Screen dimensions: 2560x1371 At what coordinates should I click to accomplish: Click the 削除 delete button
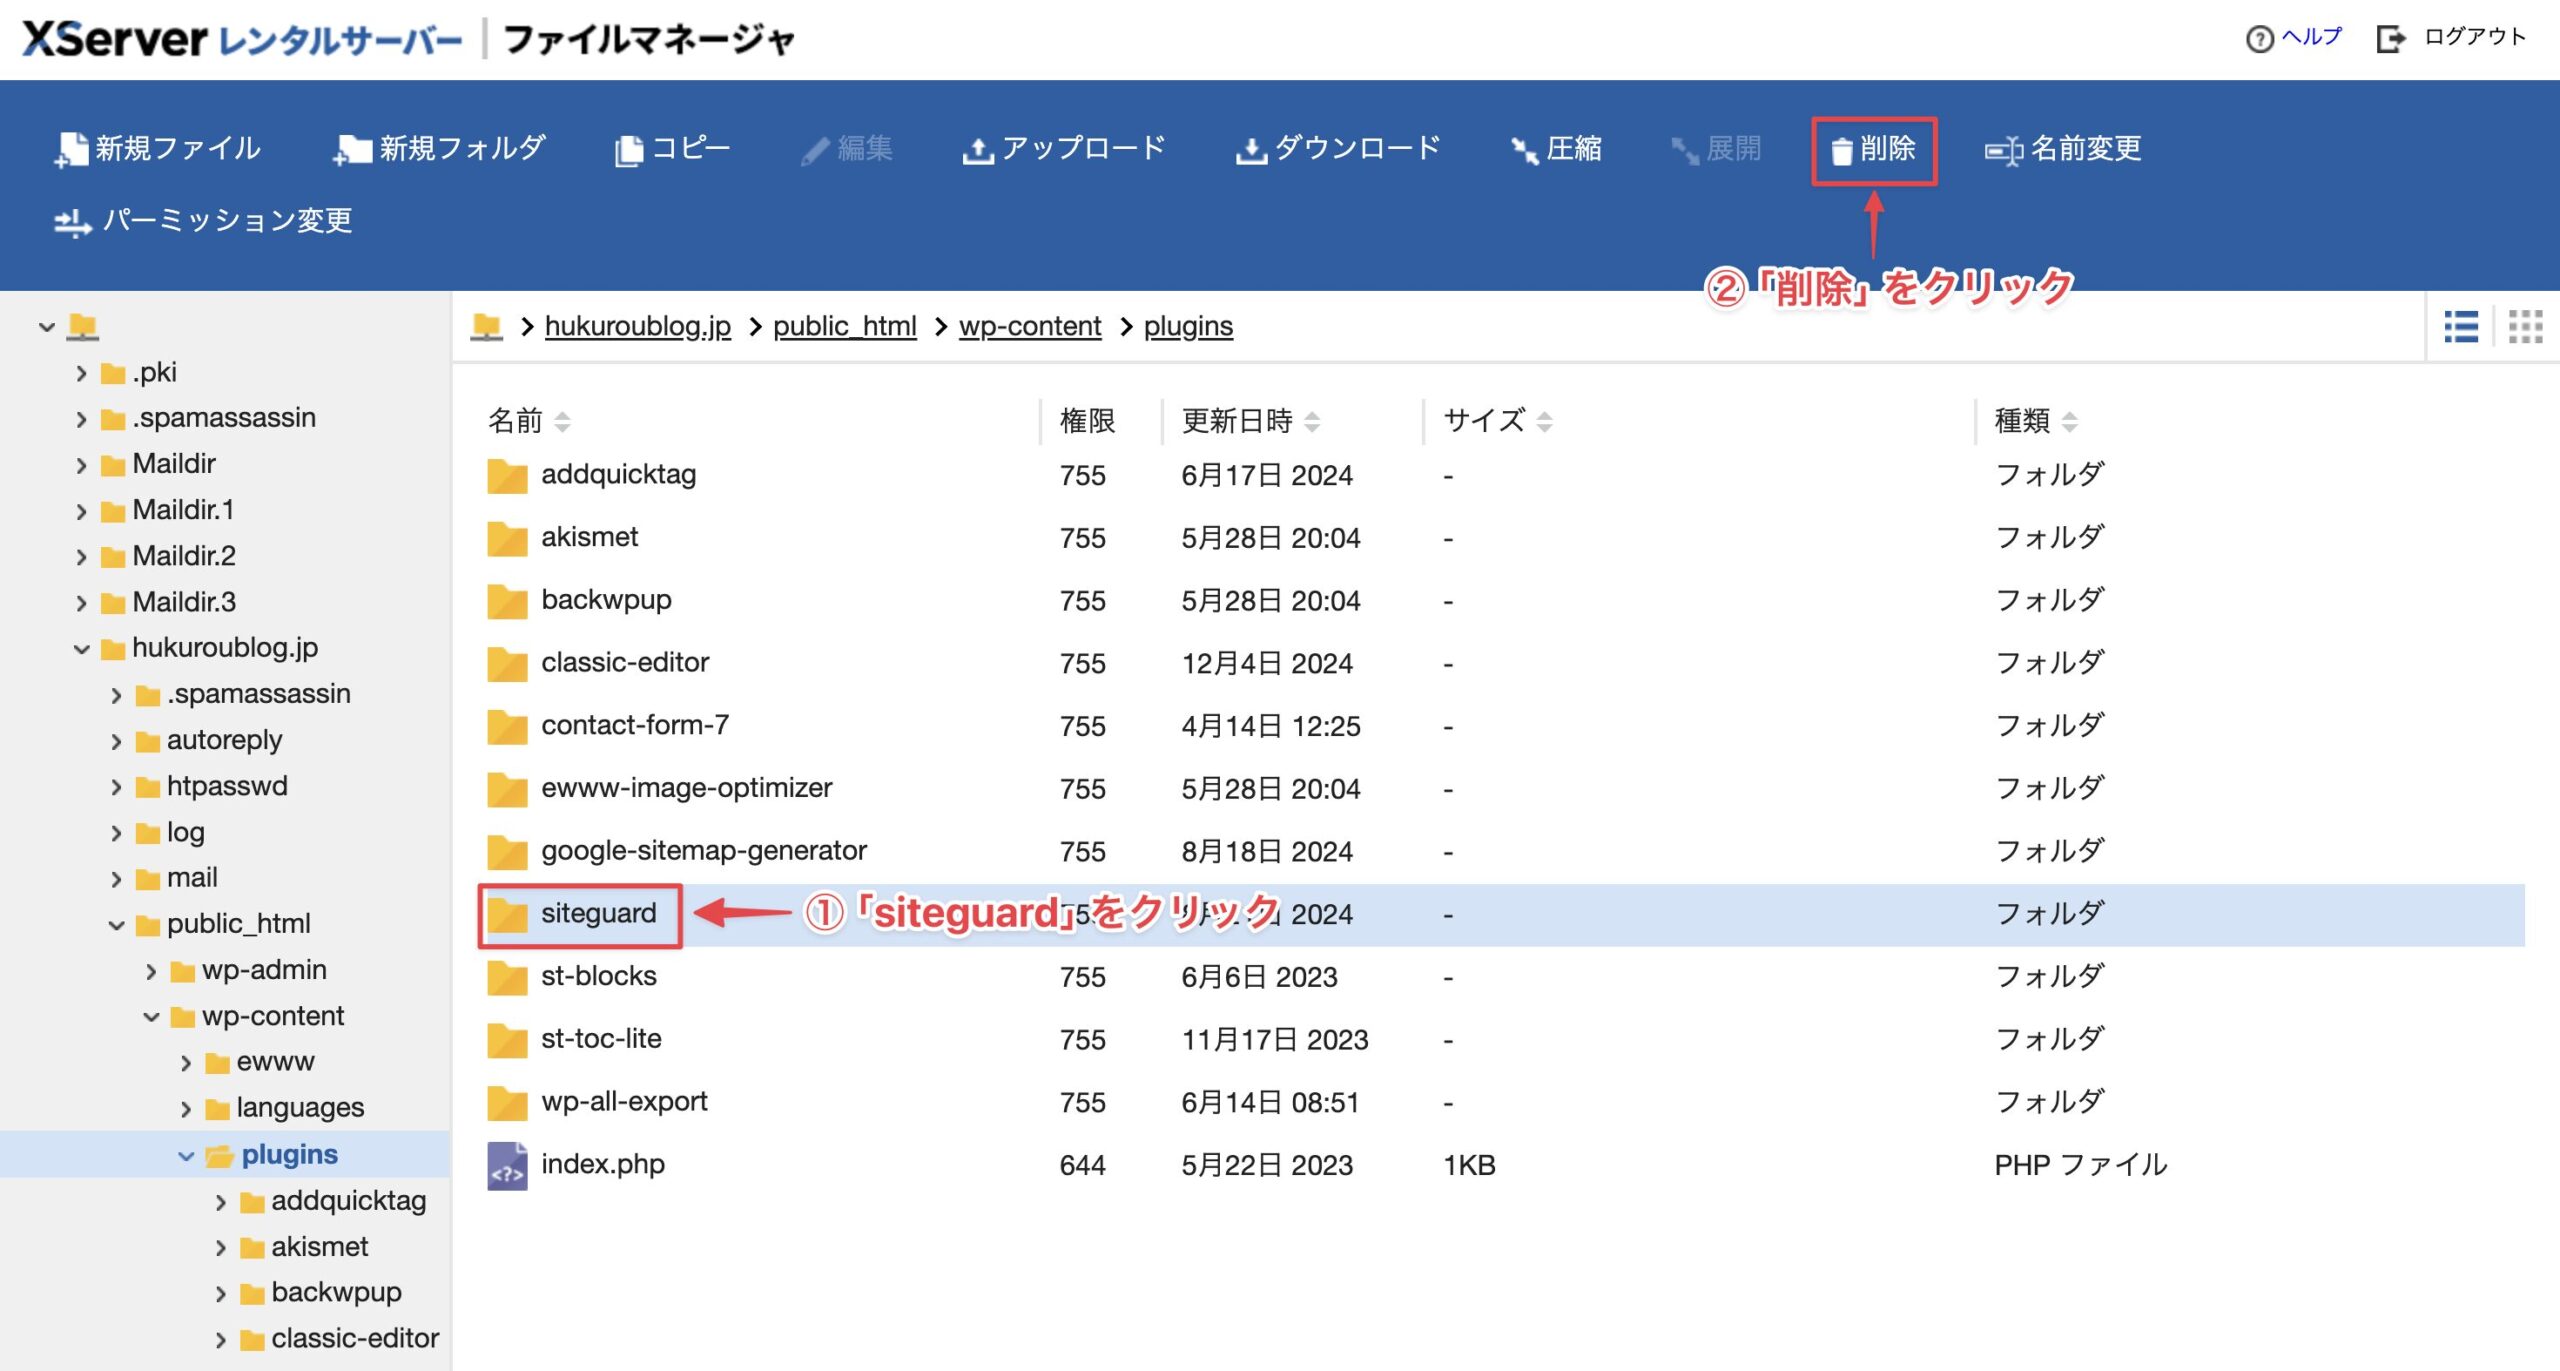(x=1873, y=150)
